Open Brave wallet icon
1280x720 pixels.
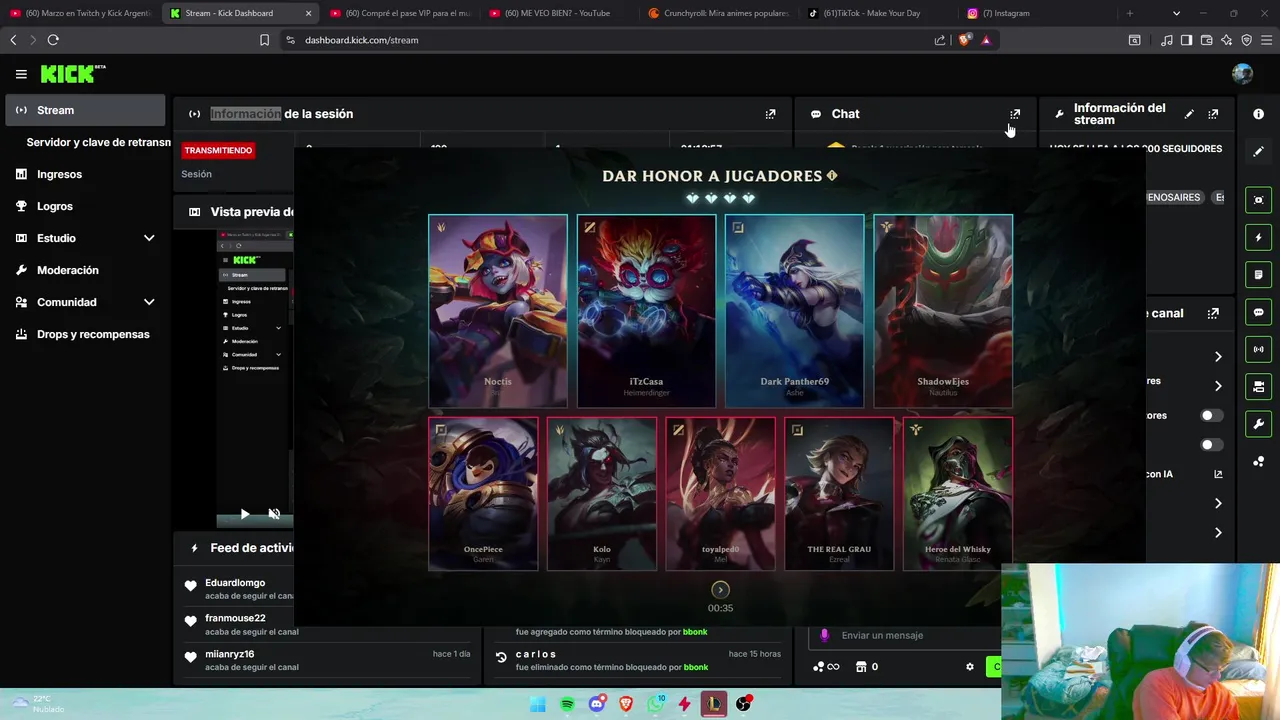tap(1206, 40)
